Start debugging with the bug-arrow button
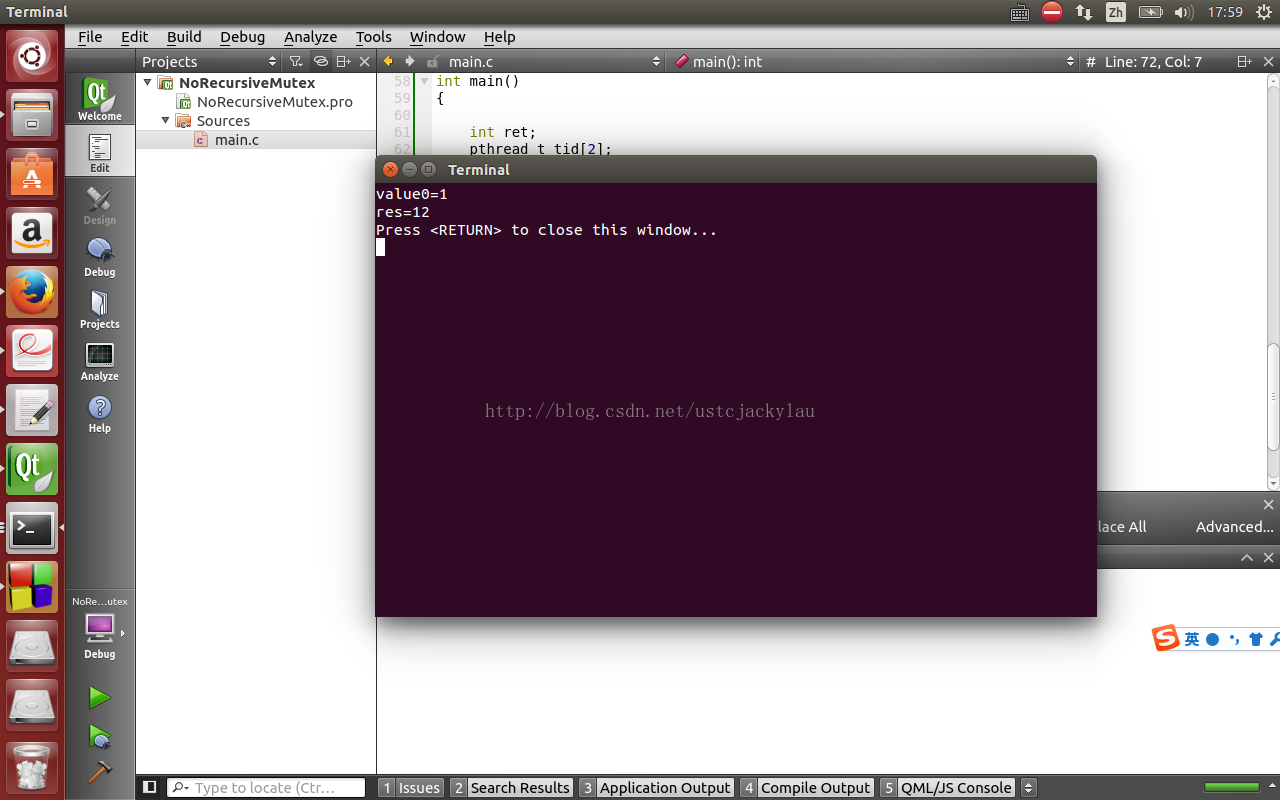Screen dimensions: 1280x800 coord(99,736)
